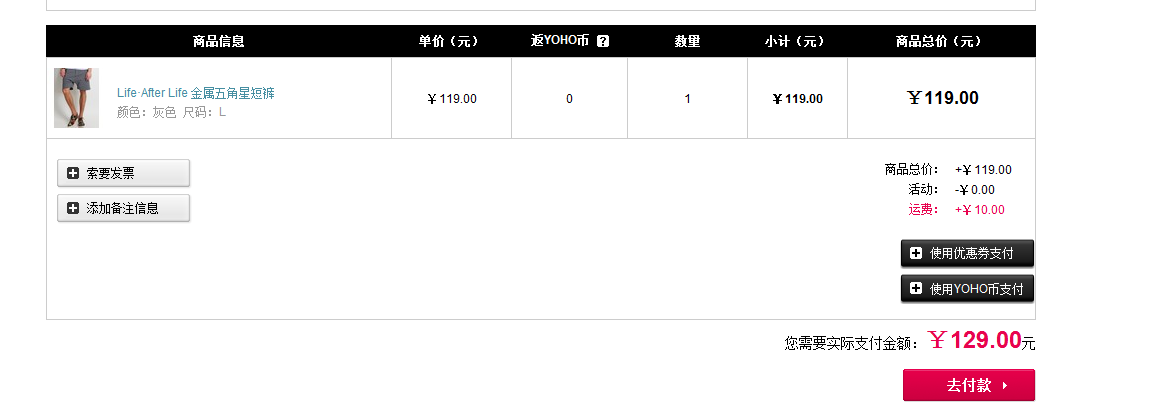
Task: Open the grey shorts product thumbnail
Action: click(x=76, y=98)
